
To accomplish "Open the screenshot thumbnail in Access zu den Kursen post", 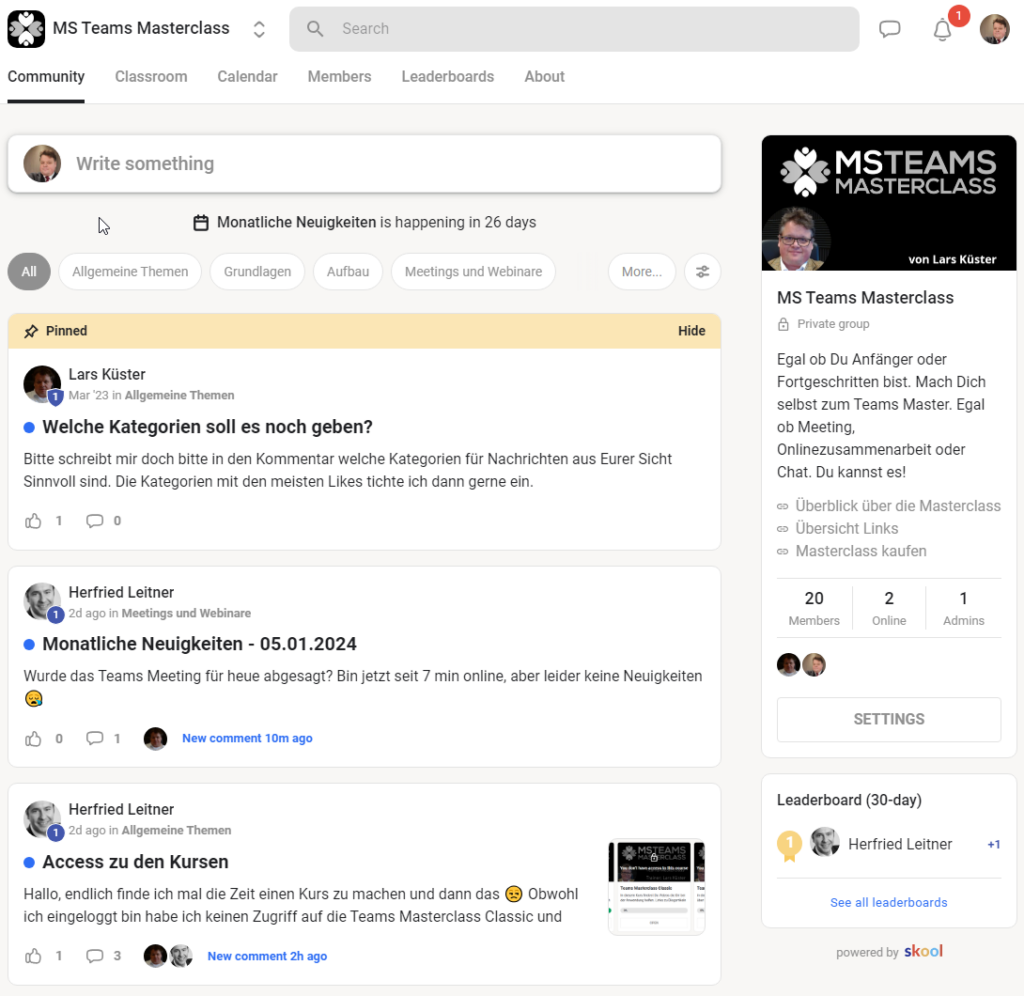I will click(656, 887).
